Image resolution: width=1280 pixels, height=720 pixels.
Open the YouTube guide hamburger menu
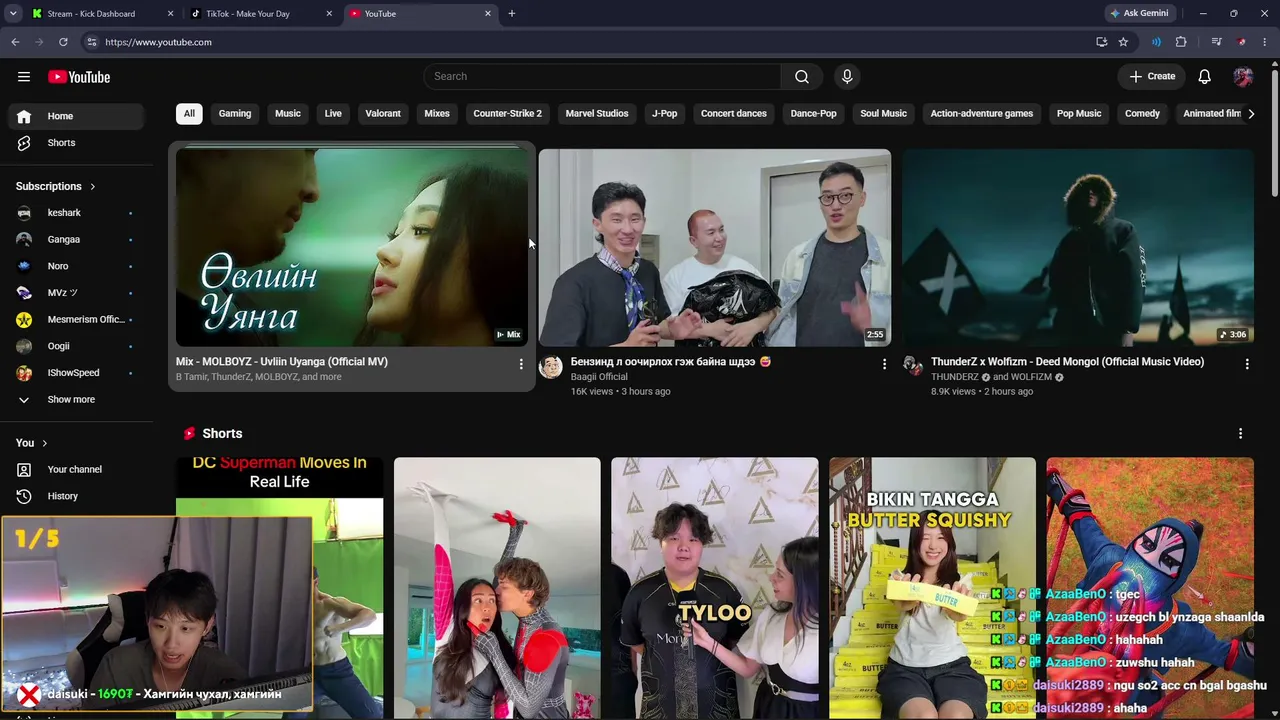[24, 77]
